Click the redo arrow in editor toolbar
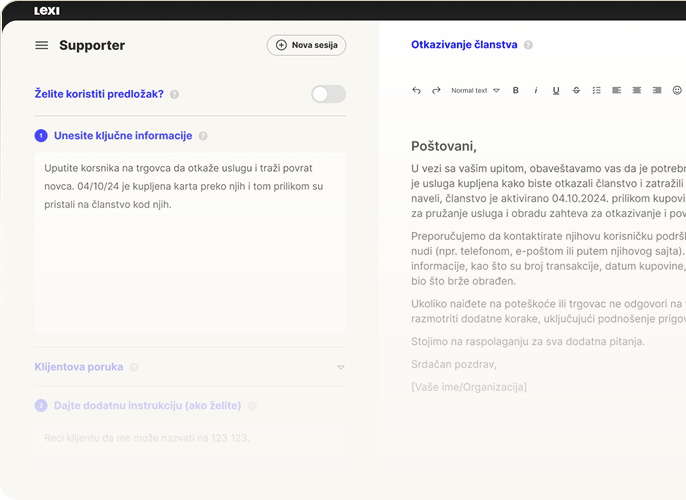 [x=436, y=90]
